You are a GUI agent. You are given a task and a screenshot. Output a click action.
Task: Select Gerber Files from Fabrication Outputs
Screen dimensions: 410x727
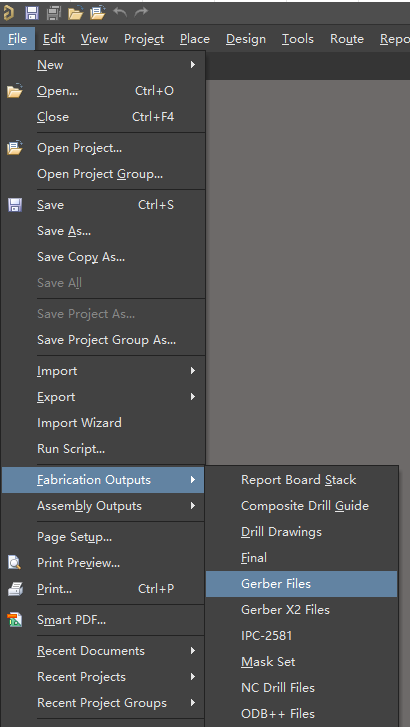pyautogui.click(x=301, y=584)
